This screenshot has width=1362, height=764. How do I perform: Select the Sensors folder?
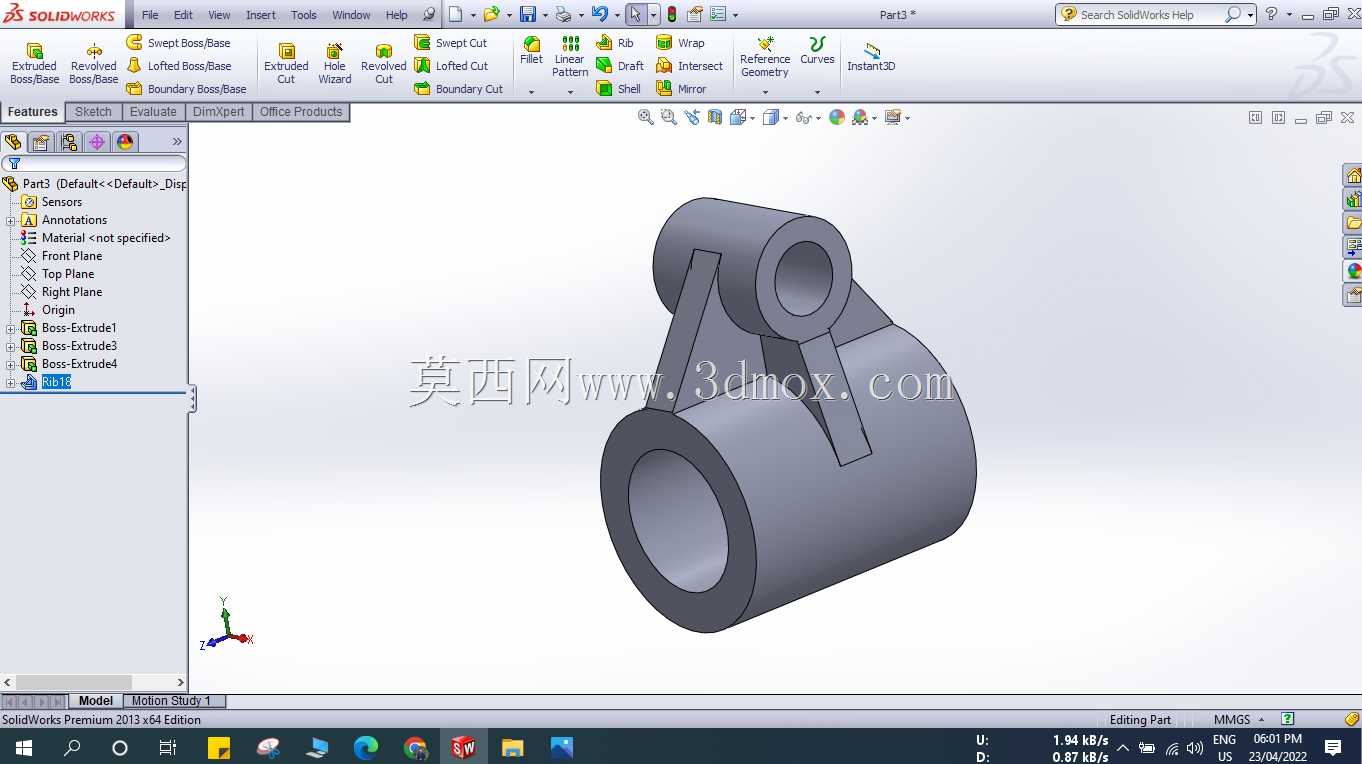click(62, 202)
